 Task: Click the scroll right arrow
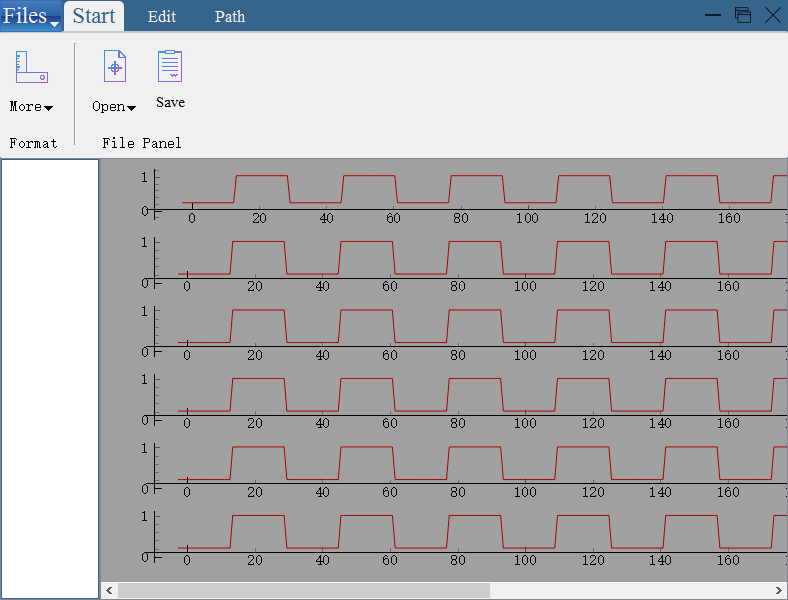tap(778, 590)
